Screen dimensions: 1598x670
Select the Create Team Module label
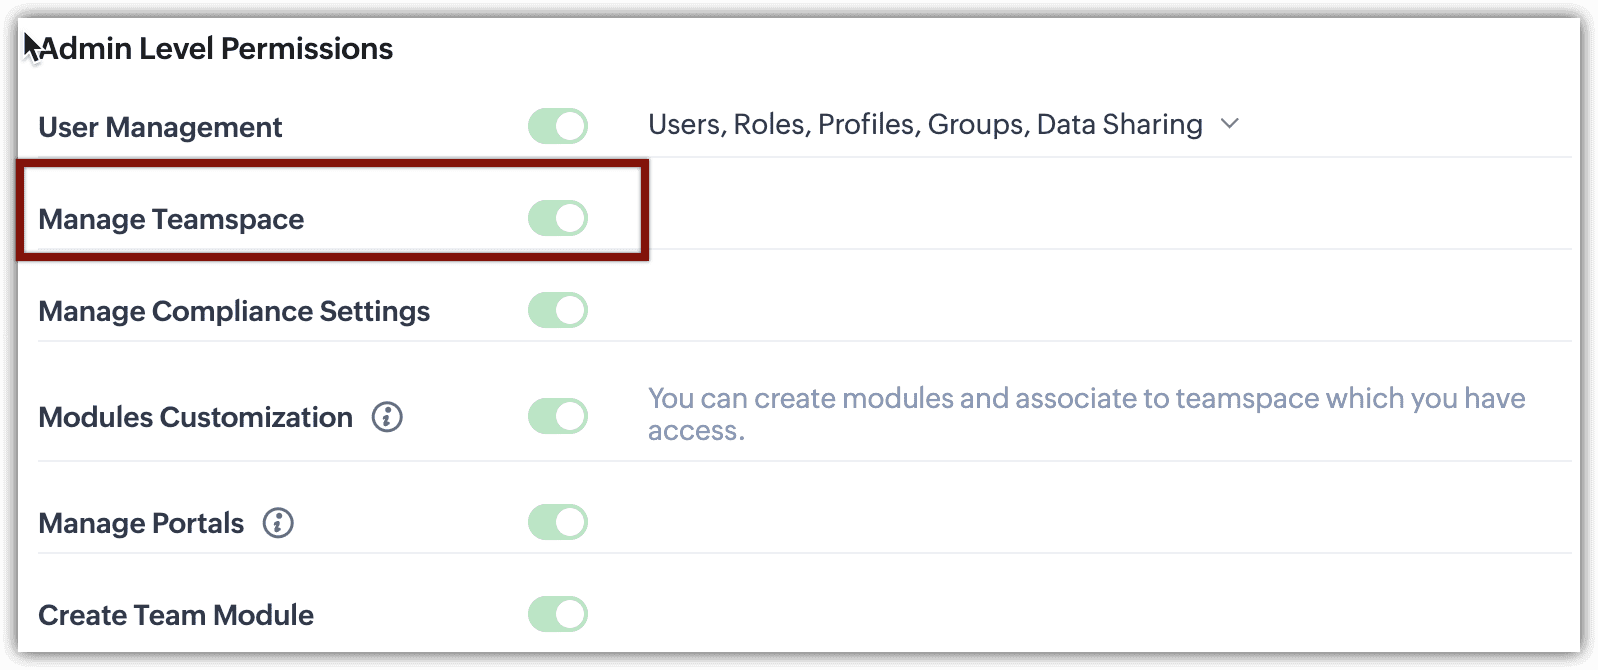click(x=176, y=616)
